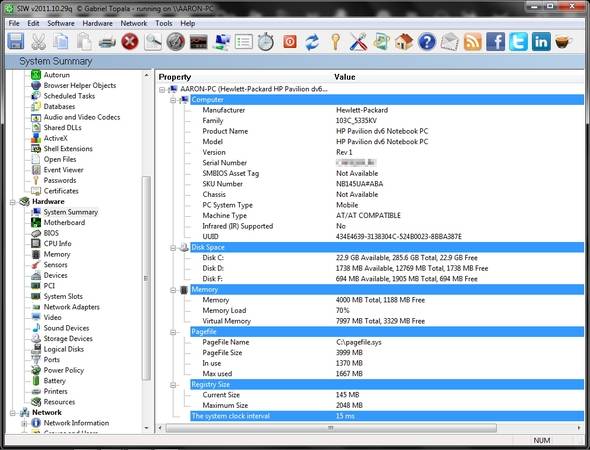Open the File menu
This screenshot has height=450, width=590.
click(14, 23)
